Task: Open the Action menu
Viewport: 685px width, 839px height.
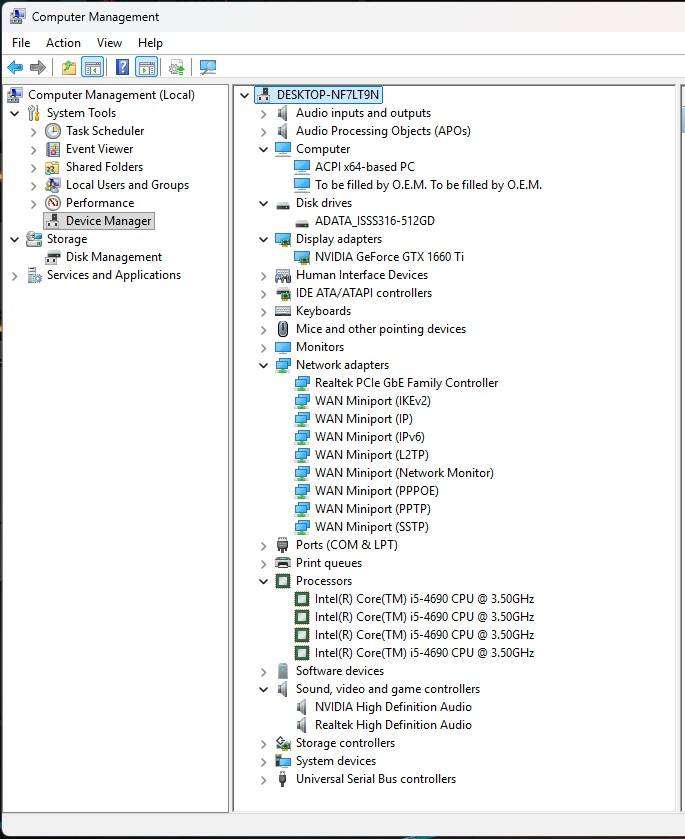Action: [x=63, y=43]
